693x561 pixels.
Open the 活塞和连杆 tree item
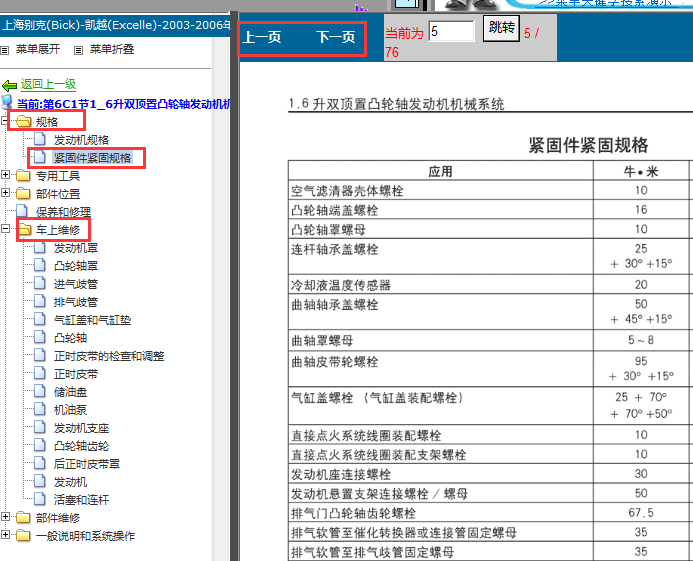tap(81, 500)
